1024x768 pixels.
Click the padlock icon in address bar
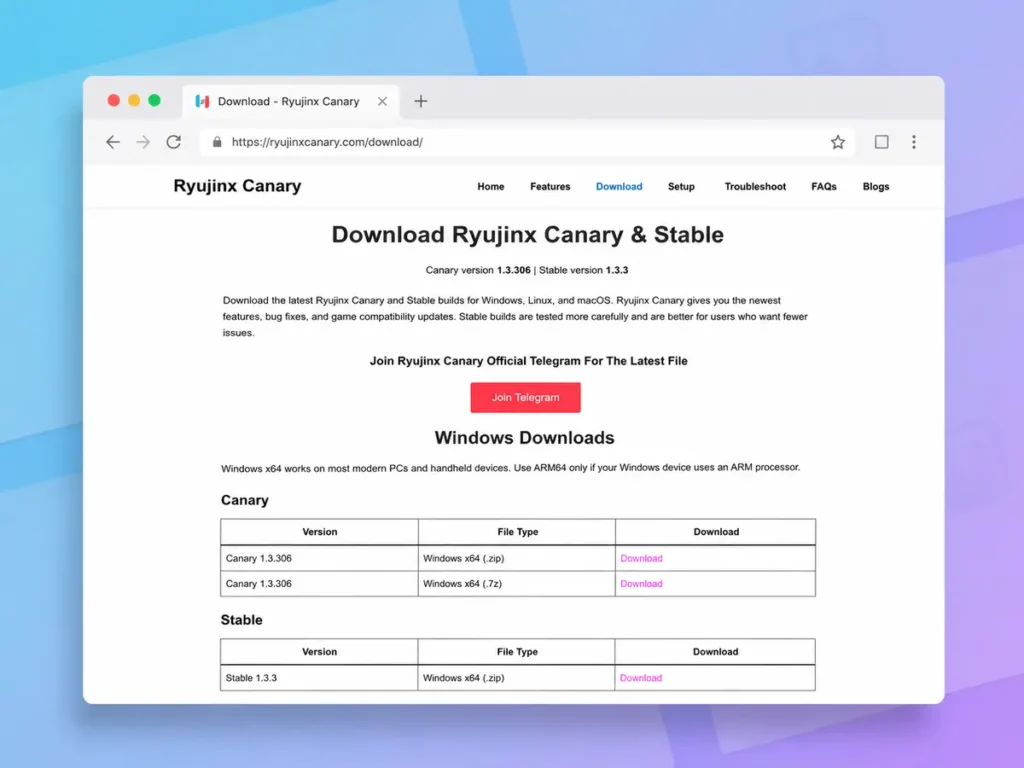[217, 142]
